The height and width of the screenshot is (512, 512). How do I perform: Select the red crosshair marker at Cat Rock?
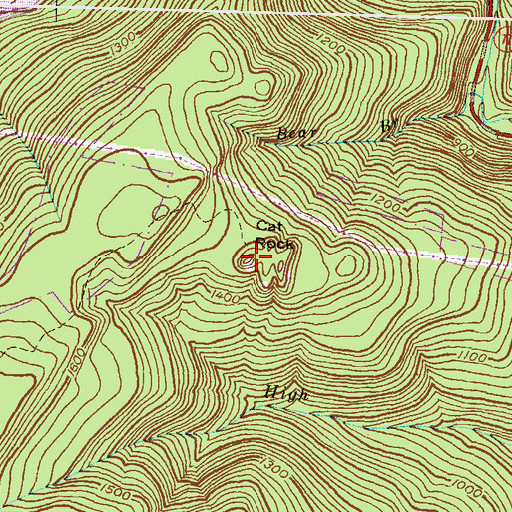pos(256,257)
